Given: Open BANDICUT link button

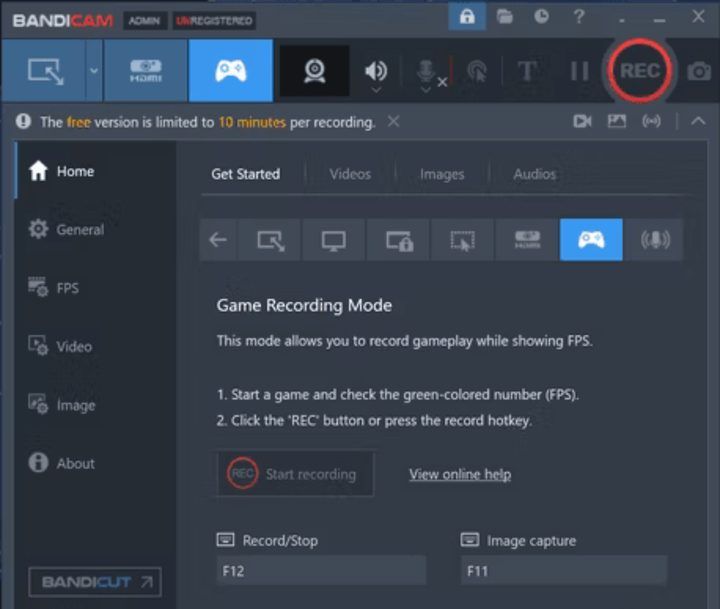Looking at the screenshot, I should click(95, 582).
